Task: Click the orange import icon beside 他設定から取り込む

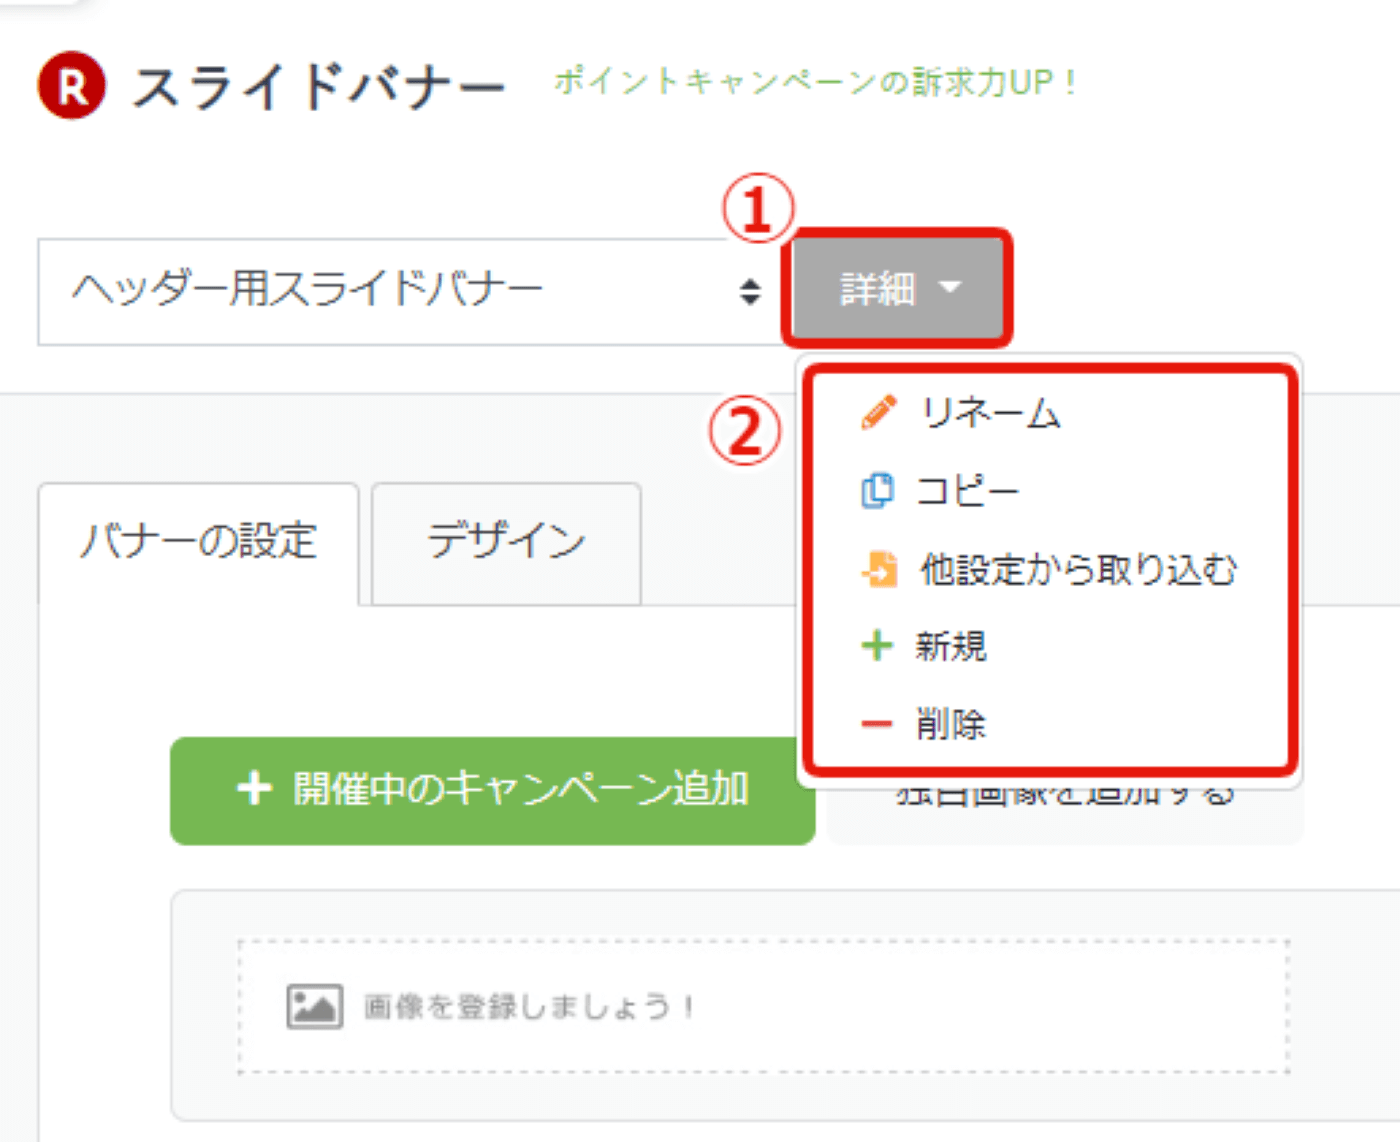Action: (879, 569)
